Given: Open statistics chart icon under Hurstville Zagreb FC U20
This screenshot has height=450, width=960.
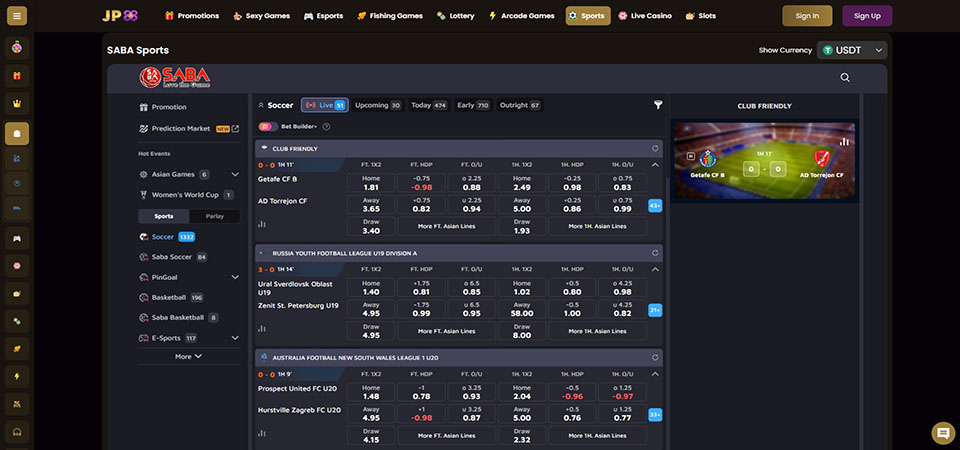Looking at the screenshot, I should coord(262,433).
